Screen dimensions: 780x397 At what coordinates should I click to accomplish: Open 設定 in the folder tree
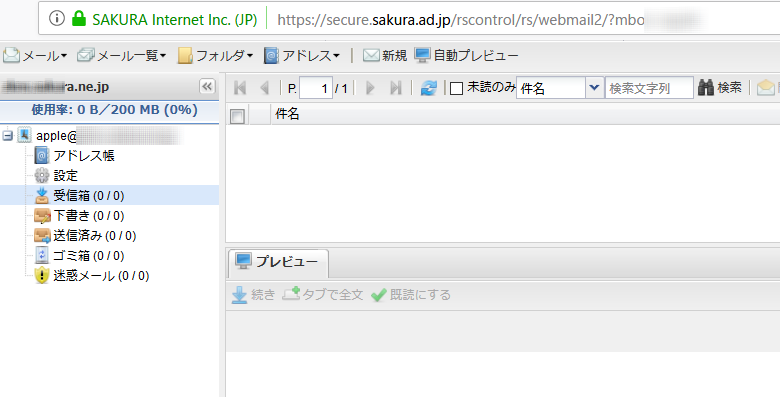[x=56, y=176]
